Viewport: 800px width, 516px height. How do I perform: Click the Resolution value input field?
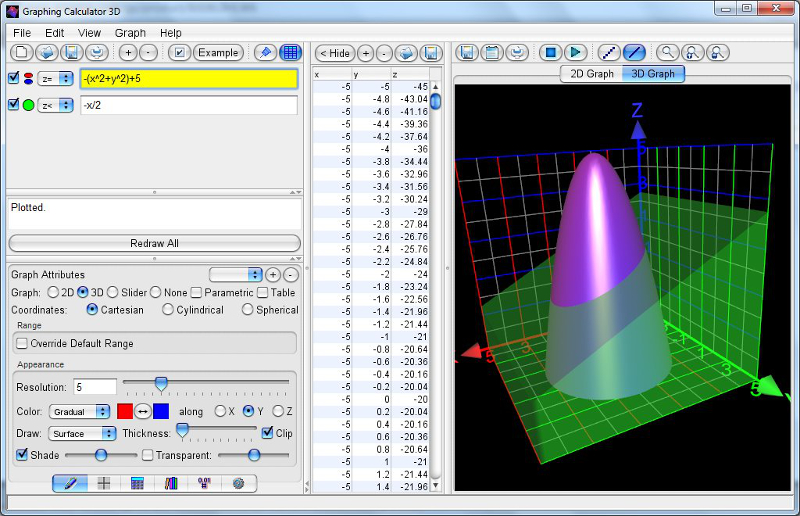pos(95,387)
